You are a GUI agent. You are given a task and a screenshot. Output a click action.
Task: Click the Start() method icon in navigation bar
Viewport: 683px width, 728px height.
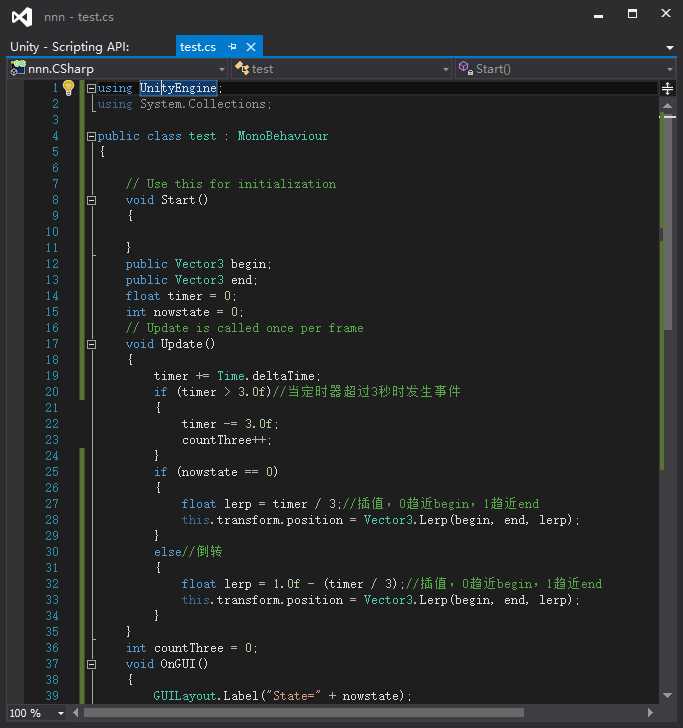point(466,68)
